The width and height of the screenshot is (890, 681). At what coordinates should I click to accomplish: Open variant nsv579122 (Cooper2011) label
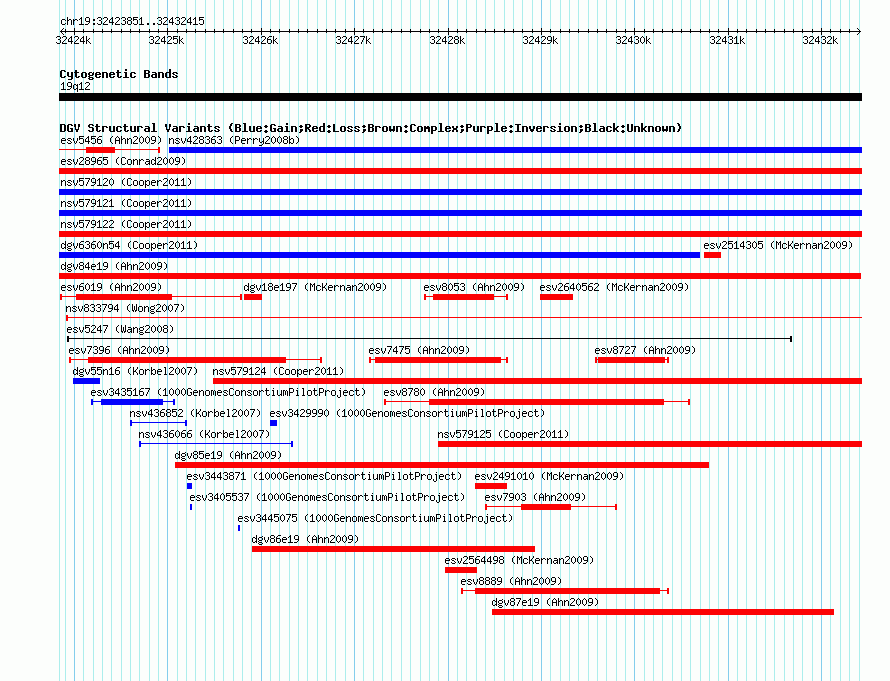click(126, 224)
